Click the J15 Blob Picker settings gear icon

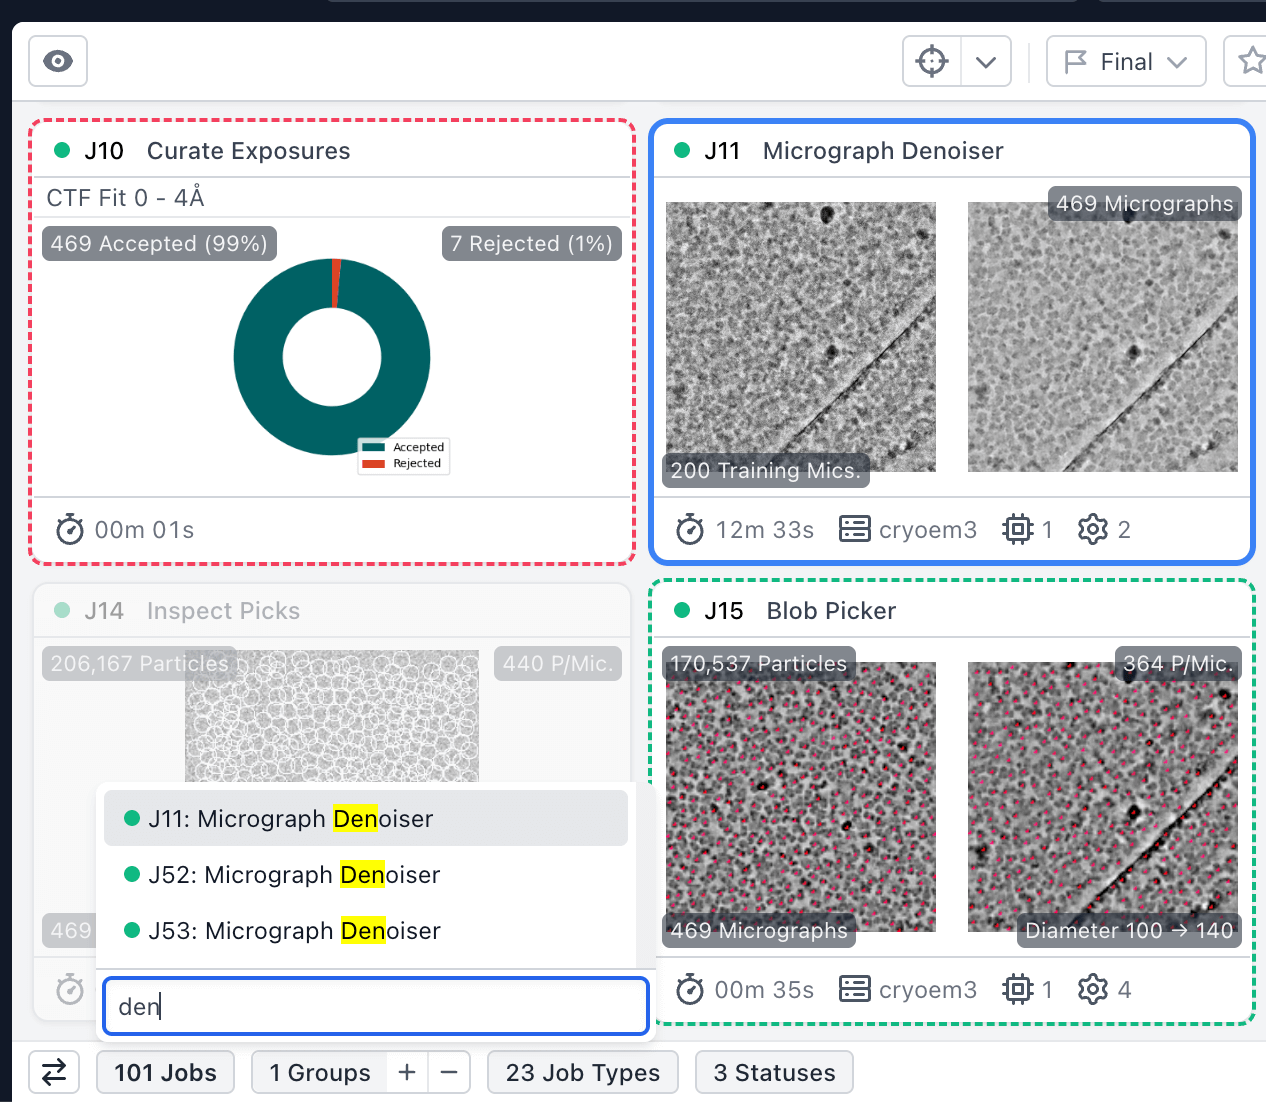click(x=1092, y=990)
